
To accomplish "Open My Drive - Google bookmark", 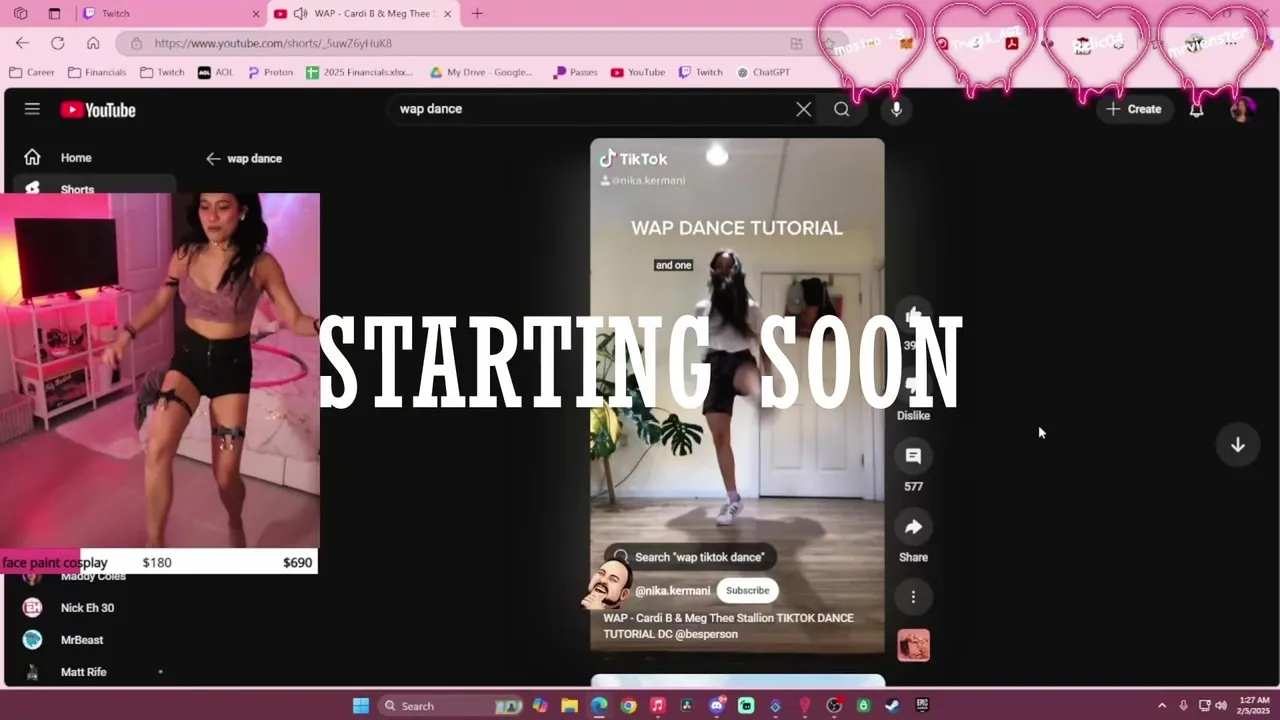I will point(481,72).
